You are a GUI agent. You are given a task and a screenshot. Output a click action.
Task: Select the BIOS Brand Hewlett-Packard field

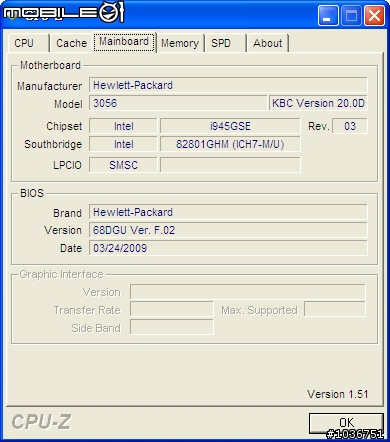tap(228, 212)
